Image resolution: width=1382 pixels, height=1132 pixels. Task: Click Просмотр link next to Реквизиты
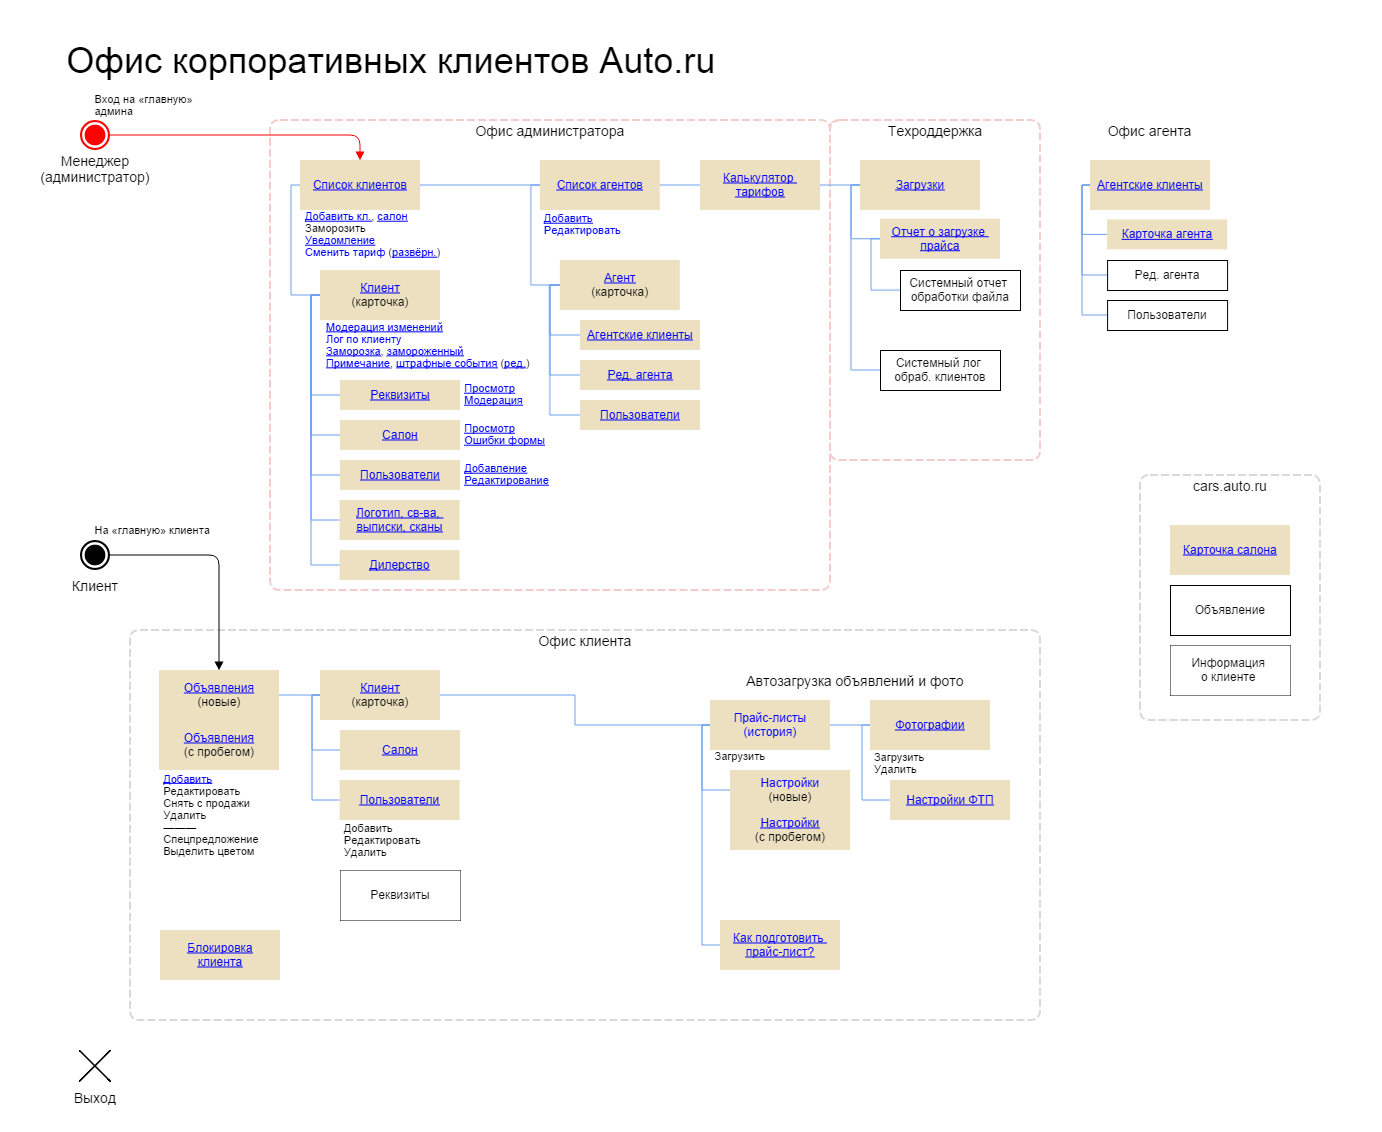(489, 388)
